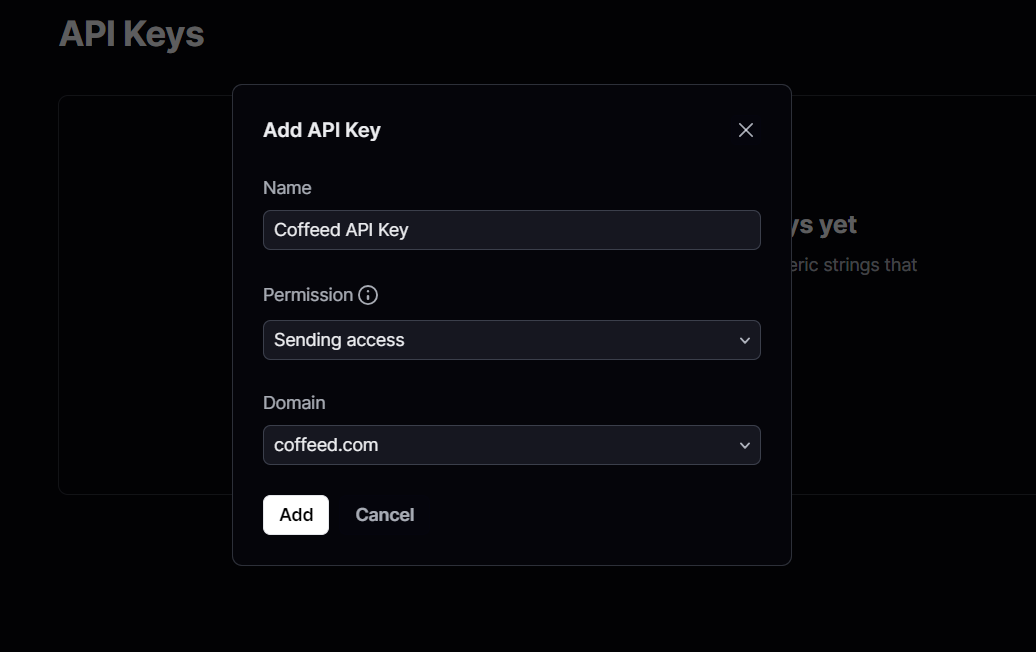Screen dimensions: 1036x652
Task: Click the Add API Key dialog title
Action: (x=322, y=130)
